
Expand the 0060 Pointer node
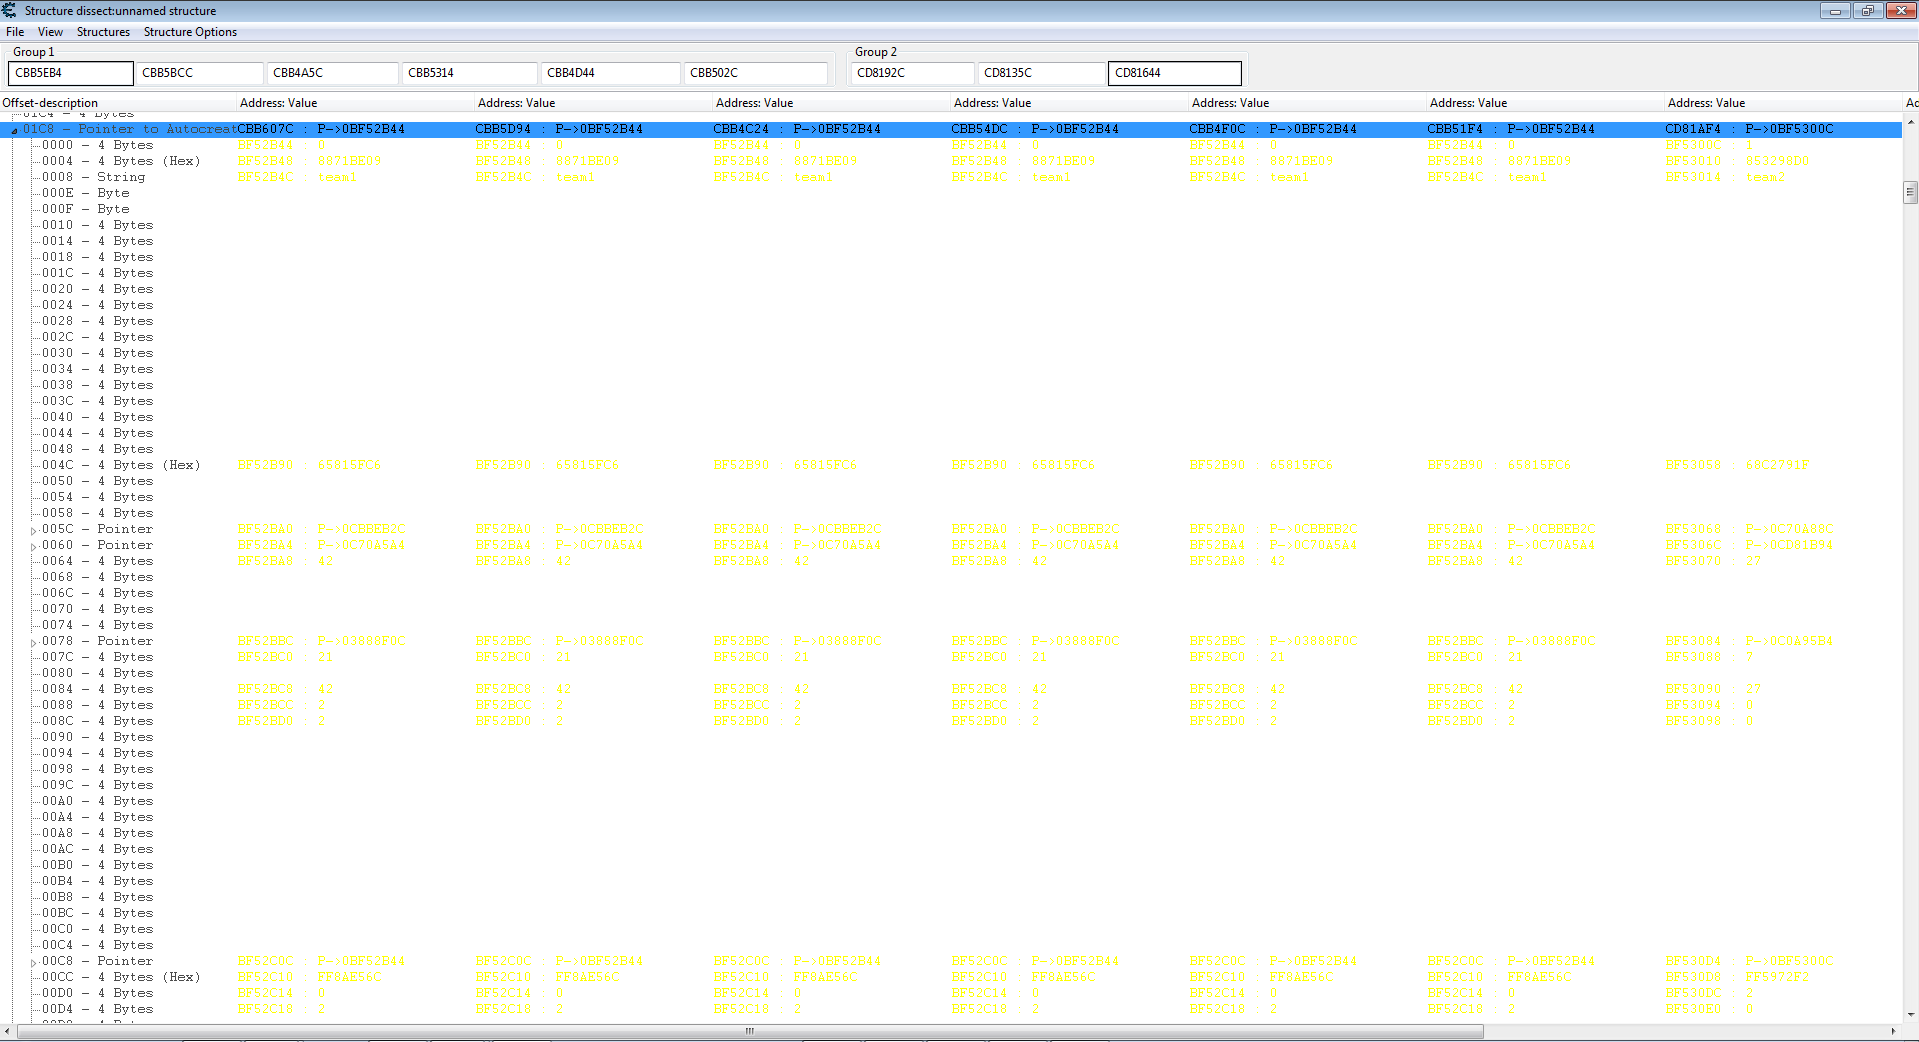[x=33, y=547]
